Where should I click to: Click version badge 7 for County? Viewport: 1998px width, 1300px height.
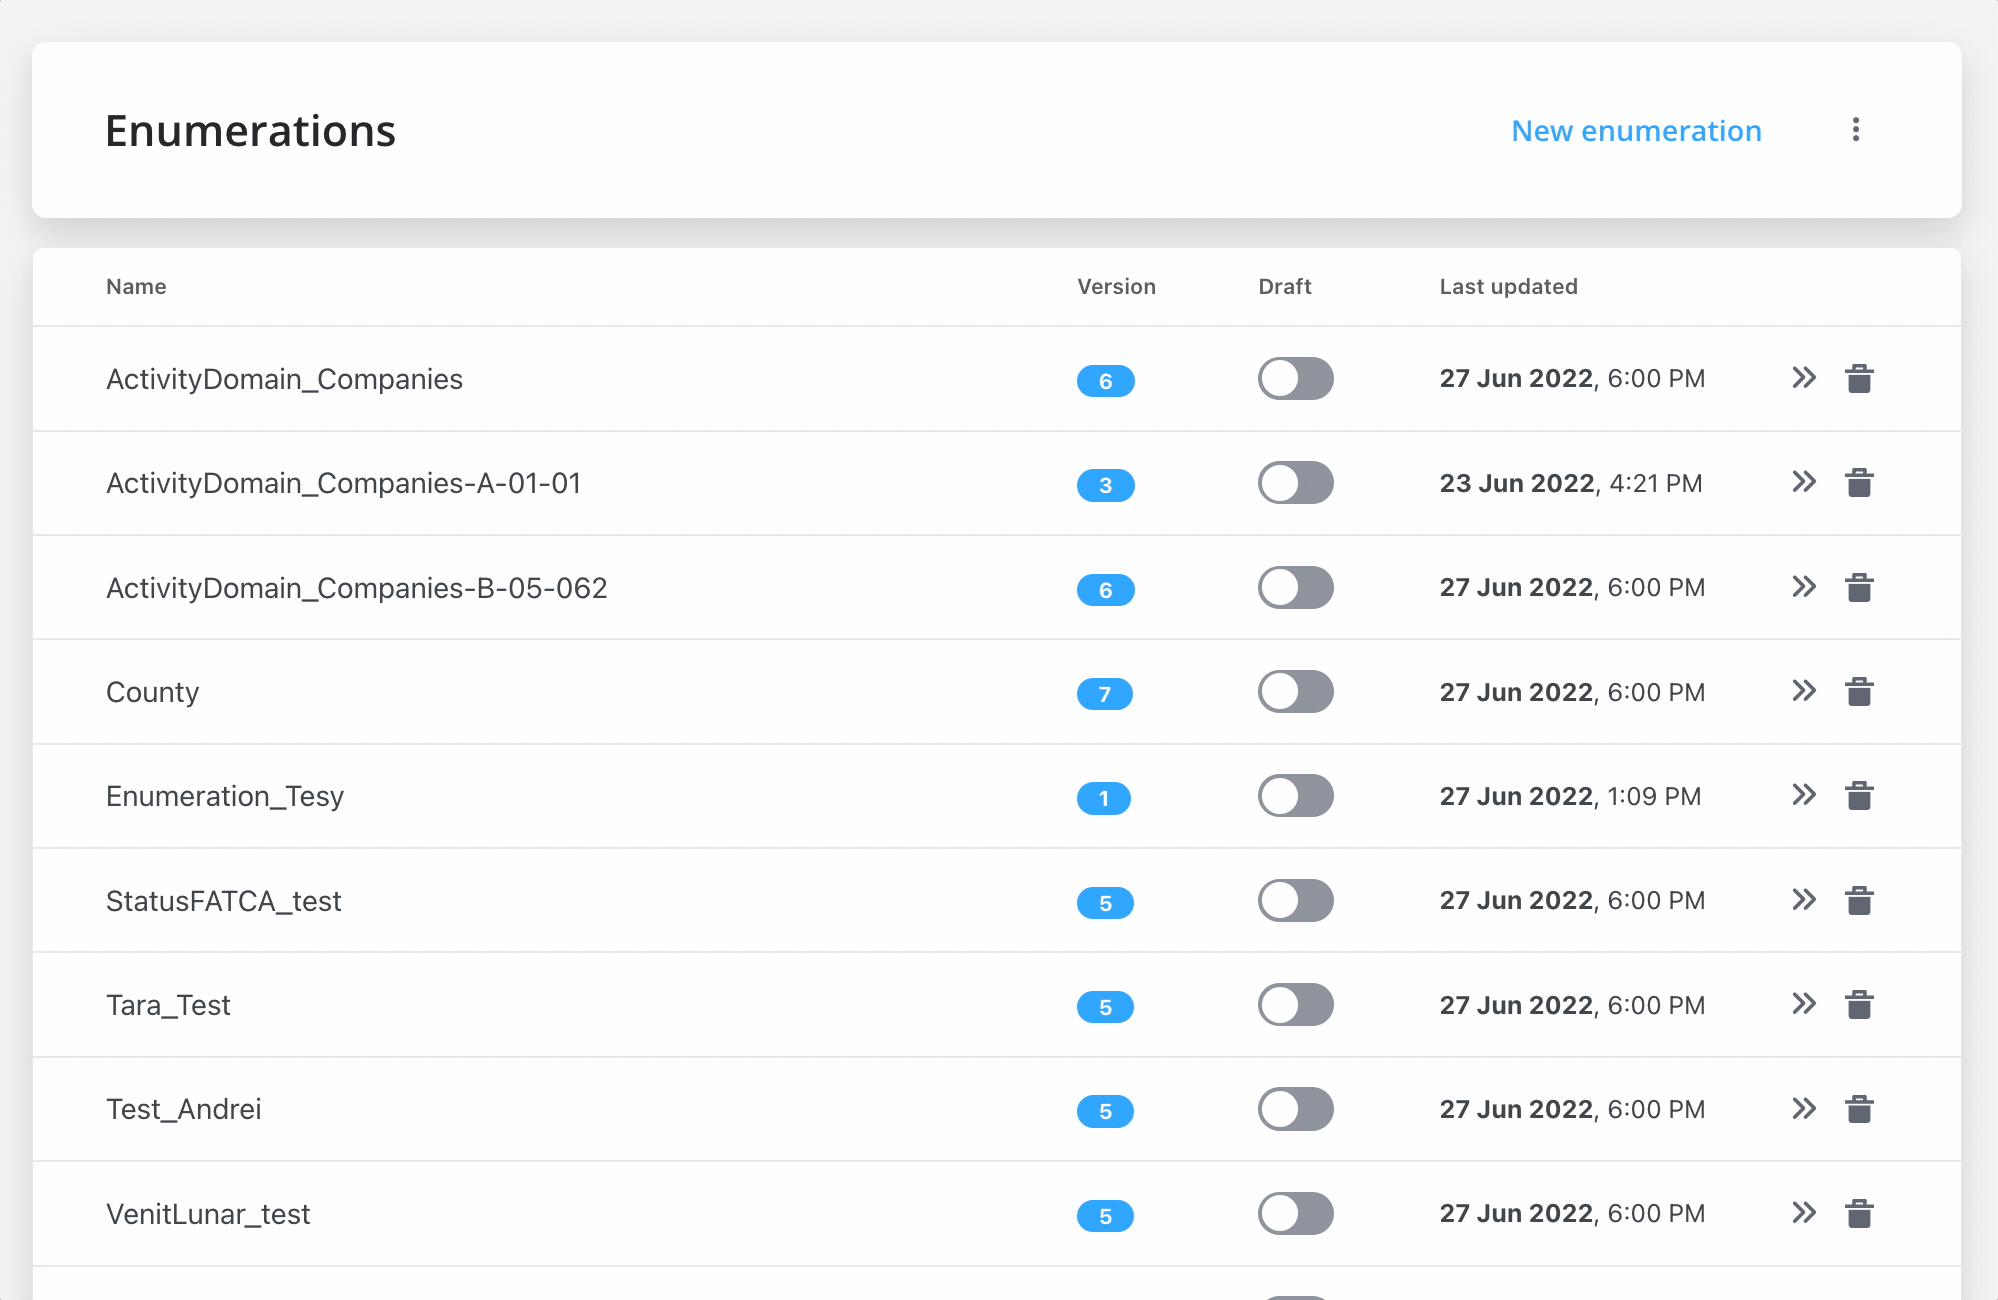[x=1105, y=694]
